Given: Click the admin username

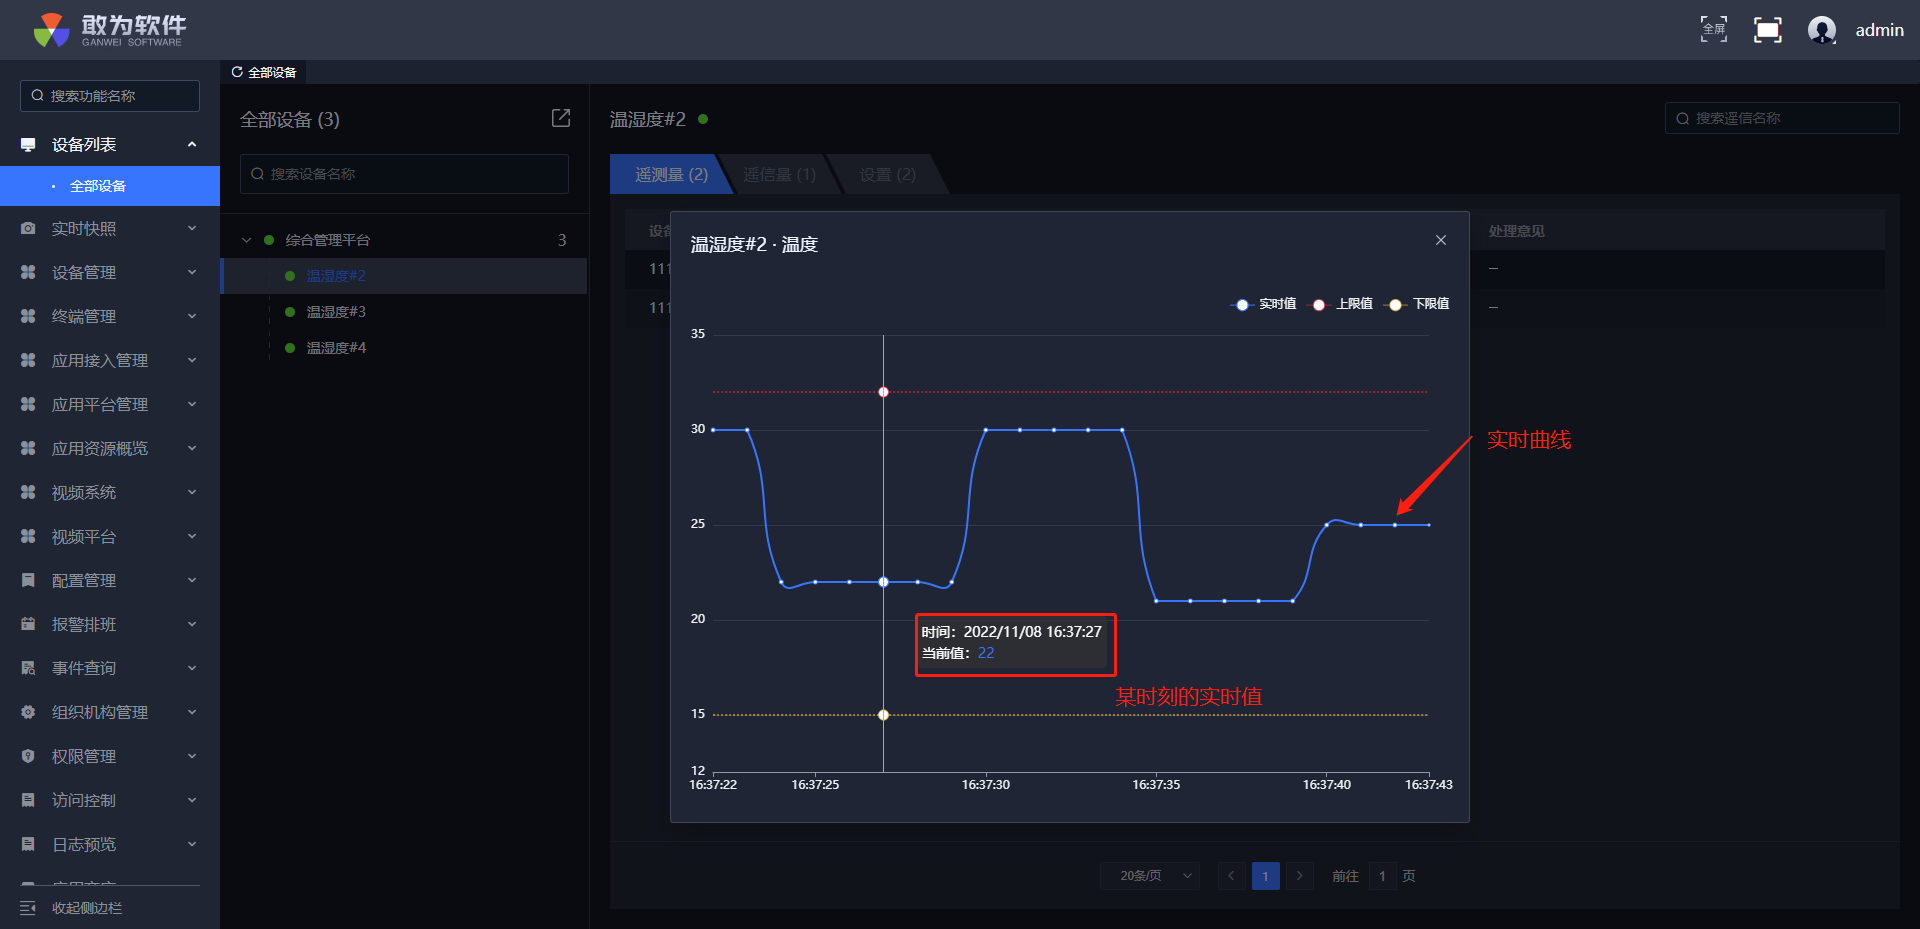Looking at the screenshot, I should point(1880,30).
